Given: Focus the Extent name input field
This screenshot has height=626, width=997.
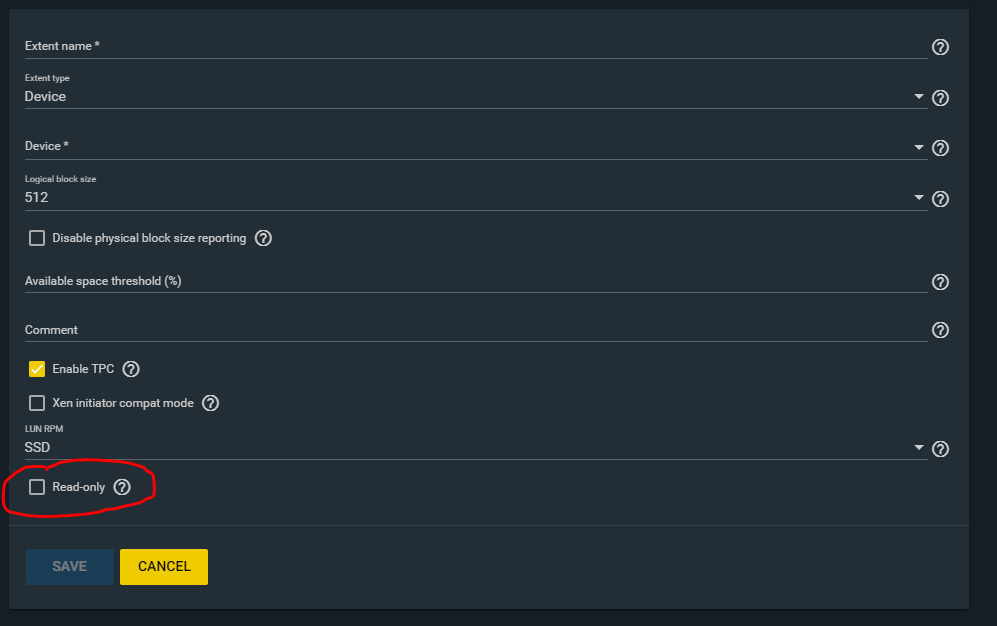Looking at the screenshot, I should (x=476, y=46).
